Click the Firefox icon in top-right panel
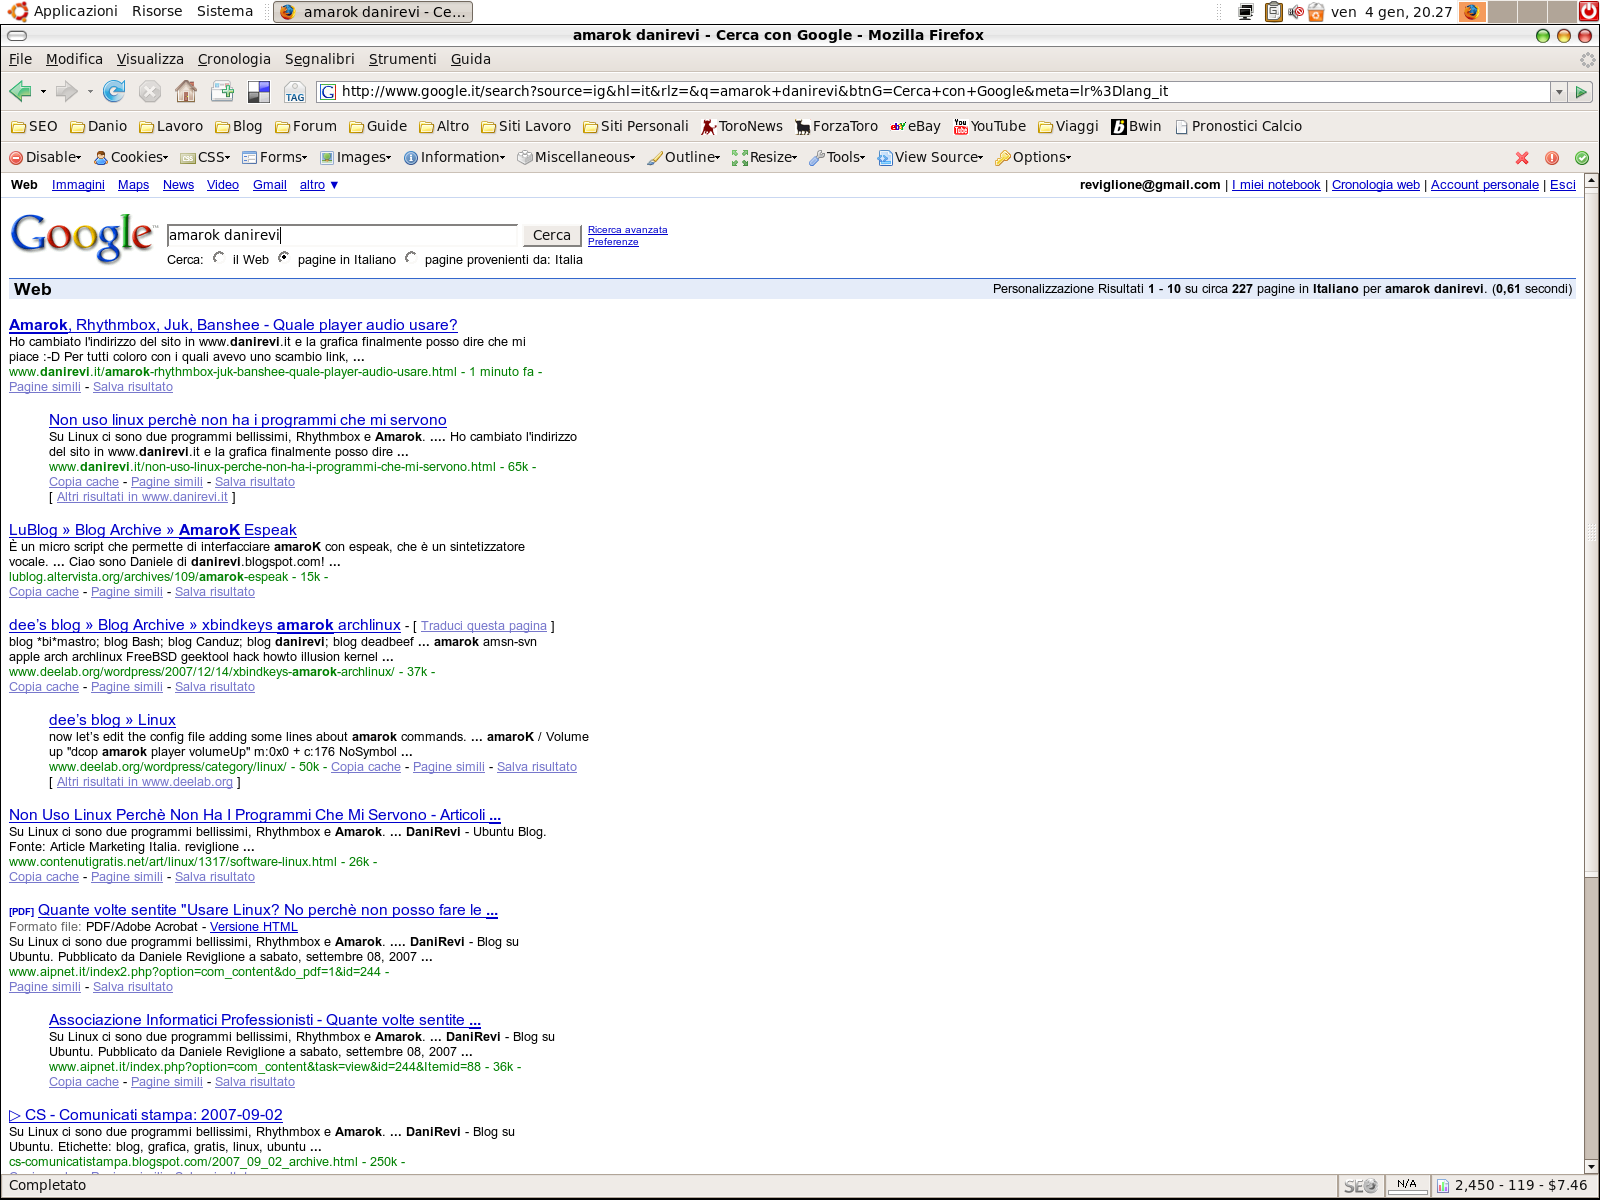This screenshot has width=1600, height=1200. tap(1471, 12)
